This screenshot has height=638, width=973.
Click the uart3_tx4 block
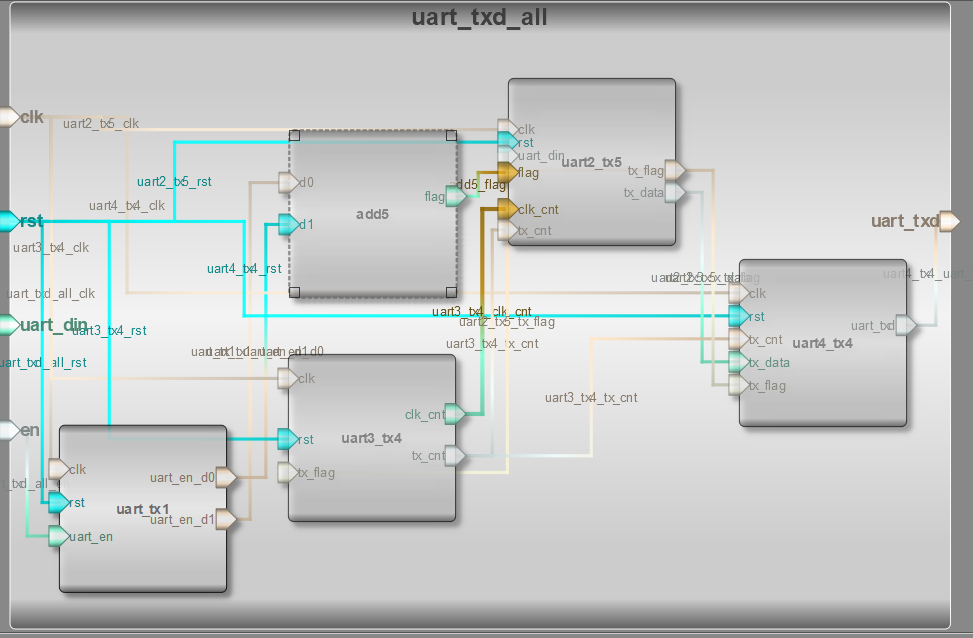pos(370,437)
